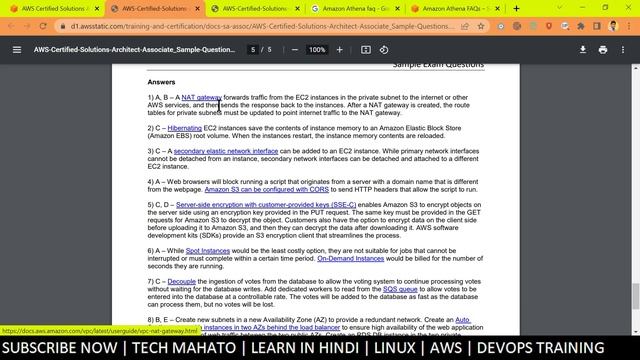
Task: Click the address bar URL
Action: (x=261, y=26)
